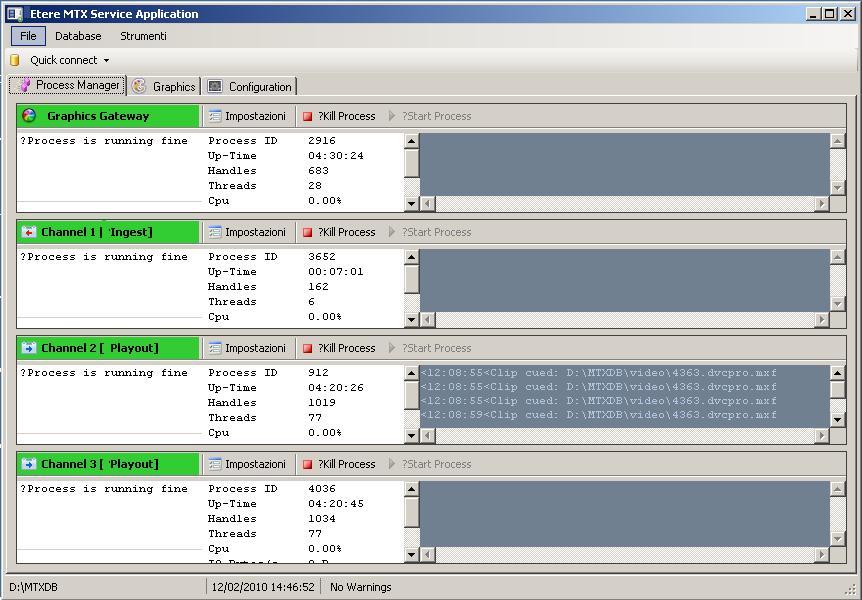Click red Kill Process icon for Graphics Gateway
The width and height of the screenshot is (862, 600).
pos(308,117)
